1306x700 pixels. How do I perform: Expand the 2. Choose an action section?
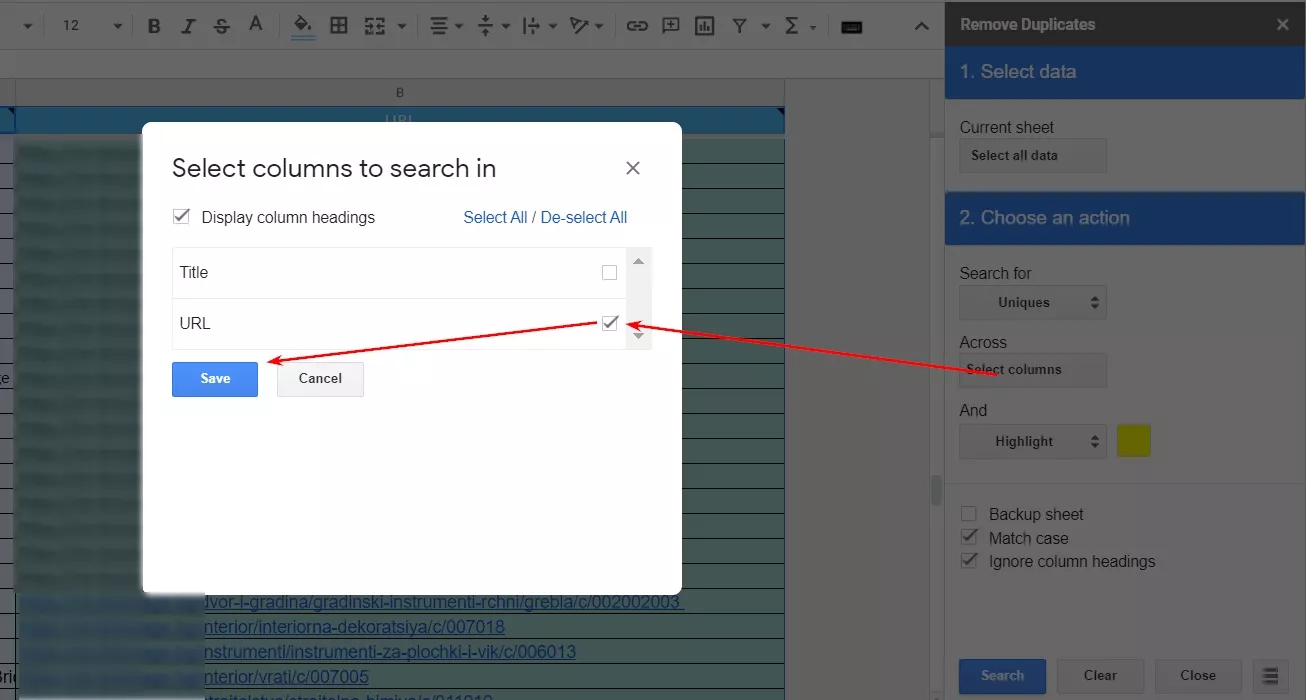[x=1125, y=218]
